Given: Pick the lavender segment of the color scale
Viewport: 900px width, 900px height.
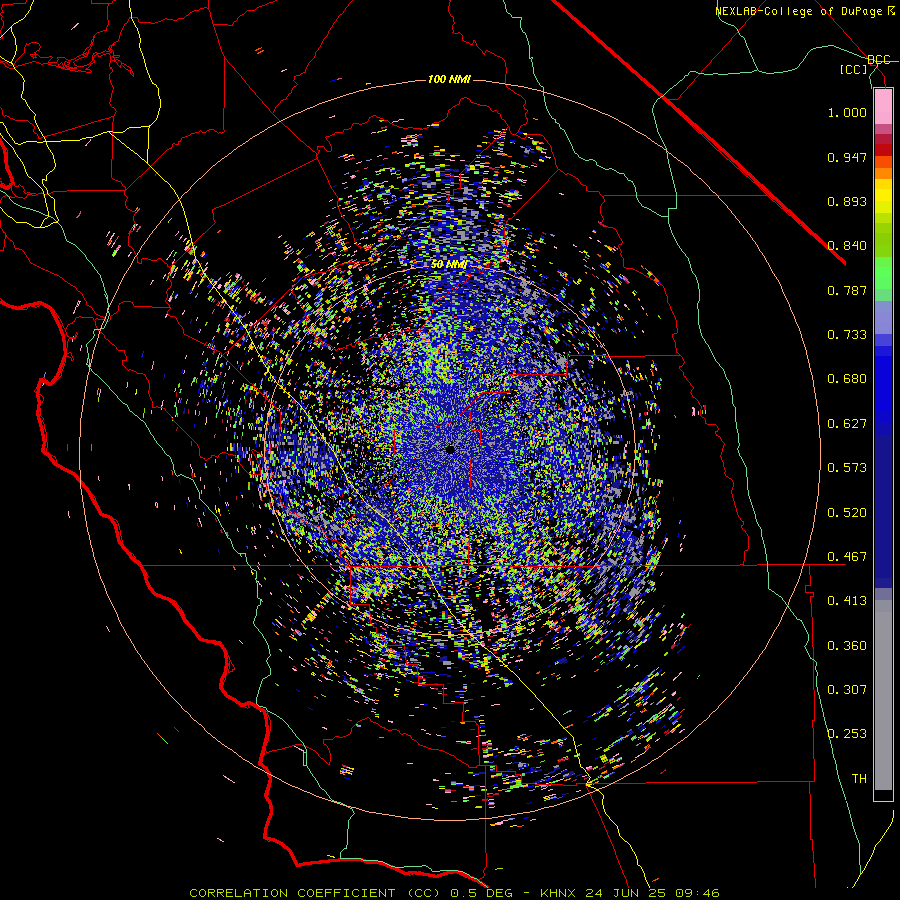Looking at the screenshot, I should pyautogui.click(x=883, y=317).
